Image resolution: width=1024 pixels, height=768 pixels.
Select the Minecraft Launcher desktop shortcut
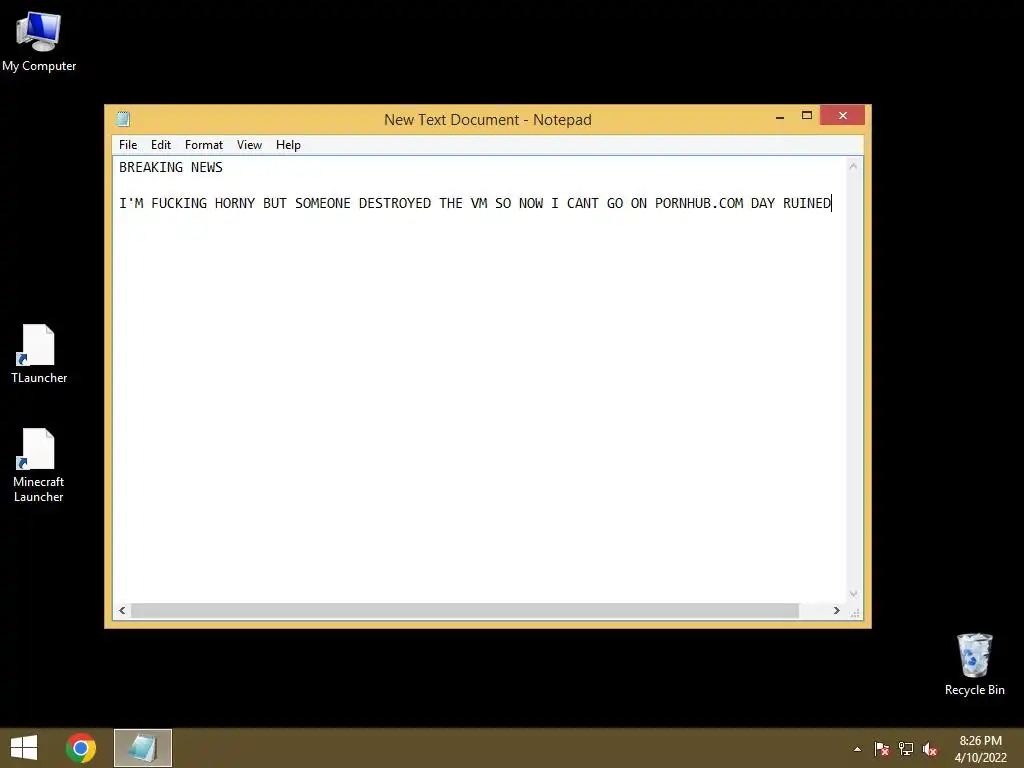[x=39, y=466]
